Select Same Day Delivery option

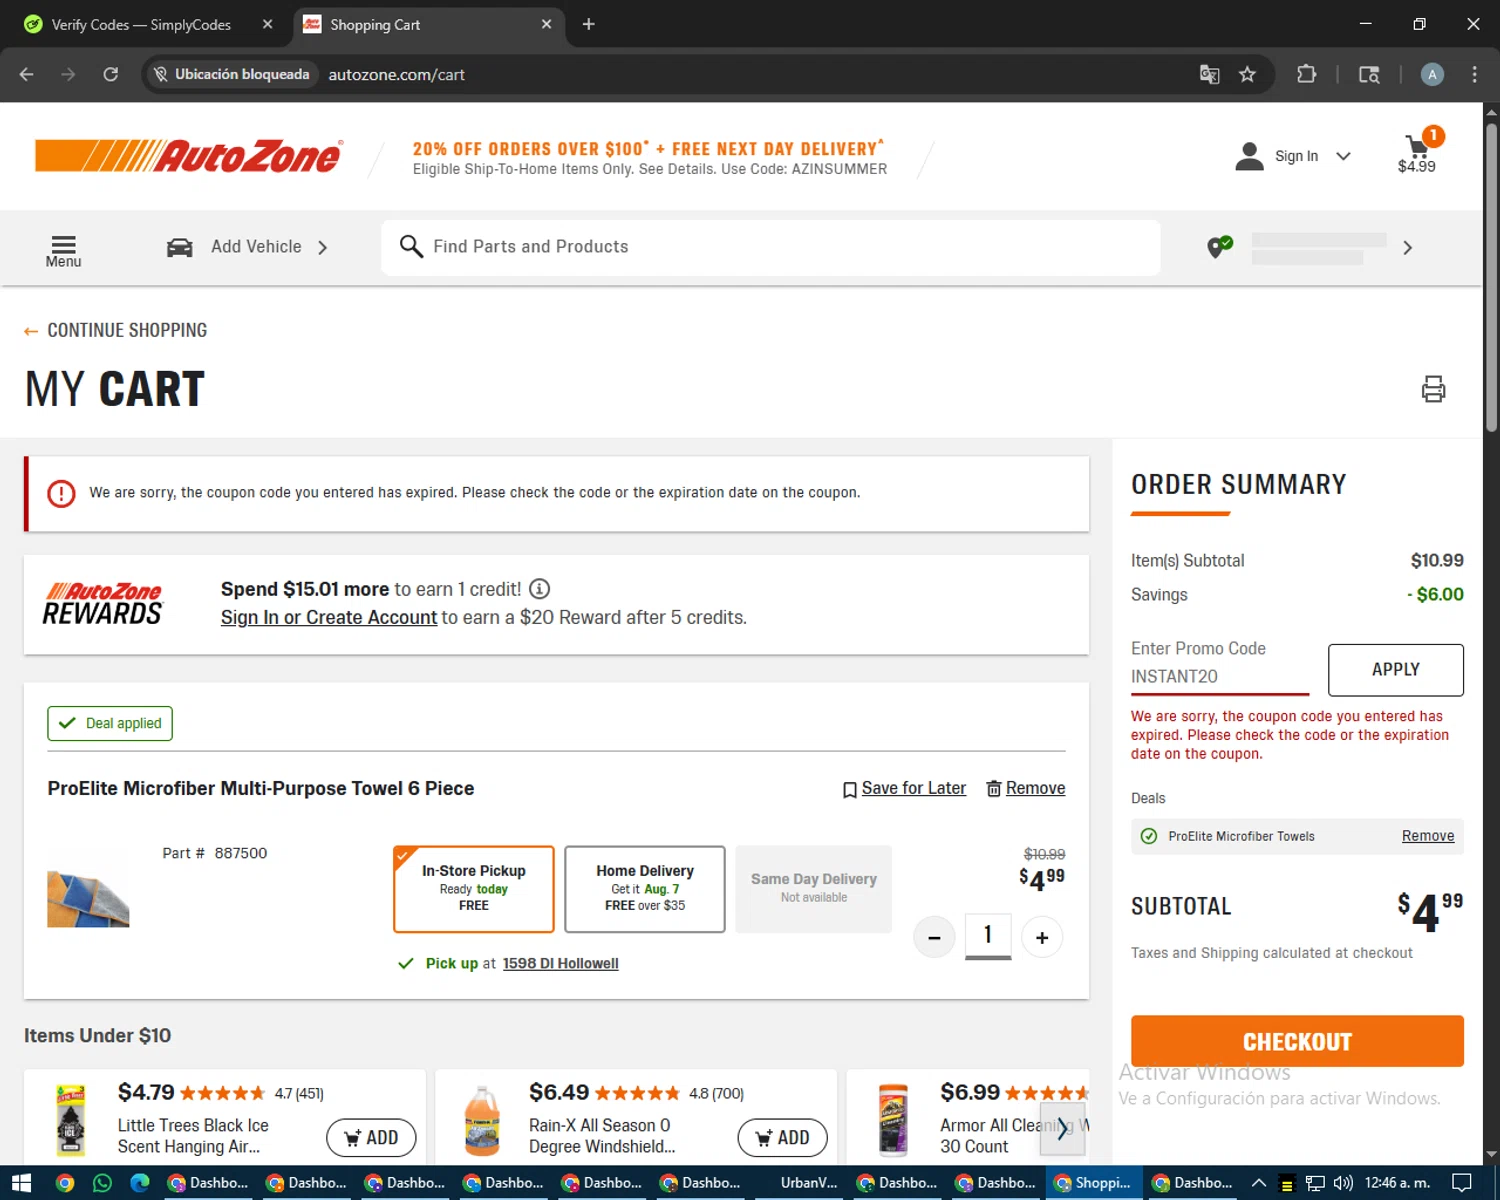tap(814, 889)
